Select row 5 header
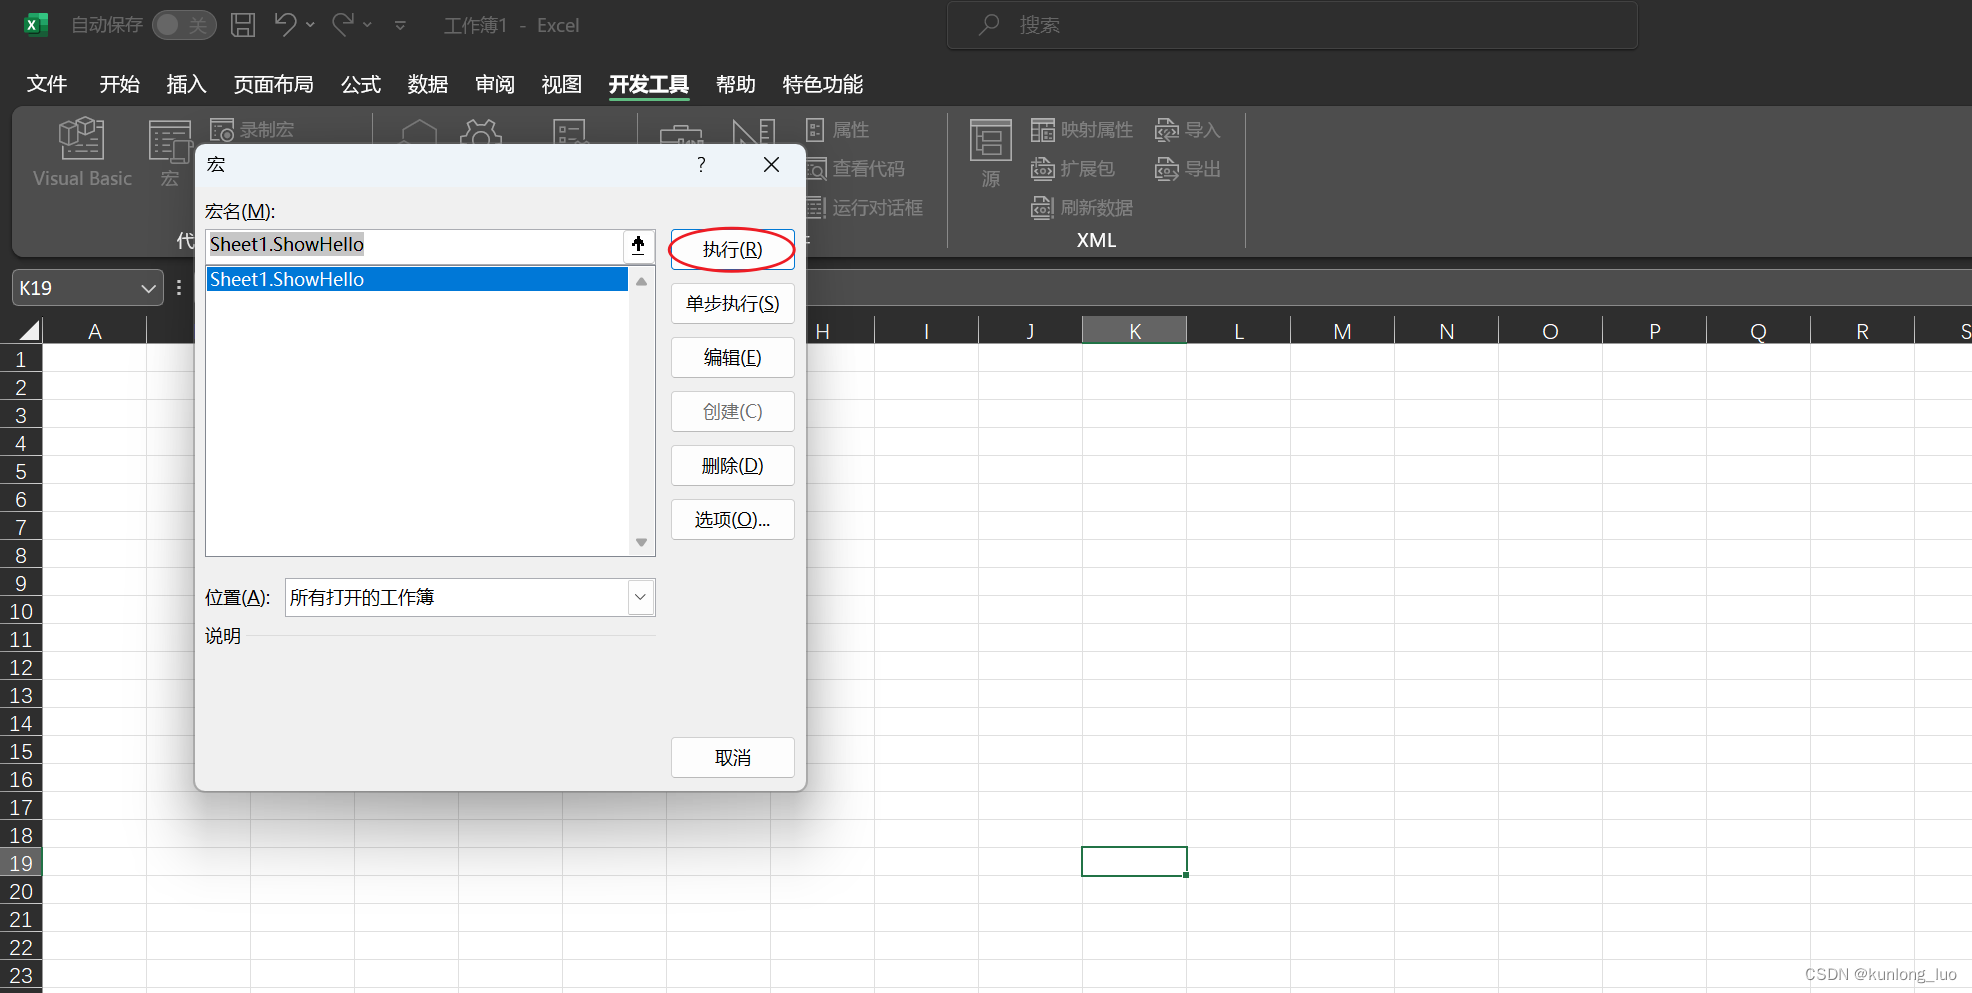 [21, 471]
